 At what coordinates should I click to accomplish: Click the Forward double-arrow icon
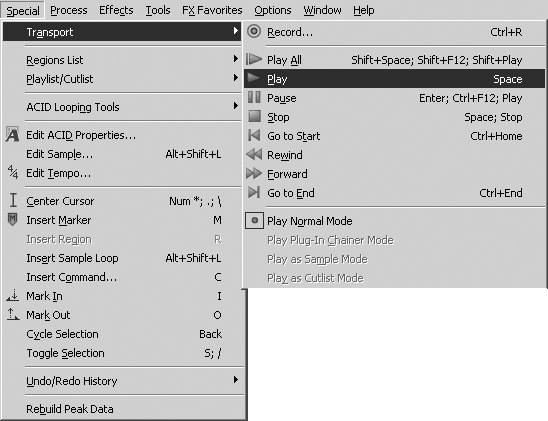click(x=254, y=173)
